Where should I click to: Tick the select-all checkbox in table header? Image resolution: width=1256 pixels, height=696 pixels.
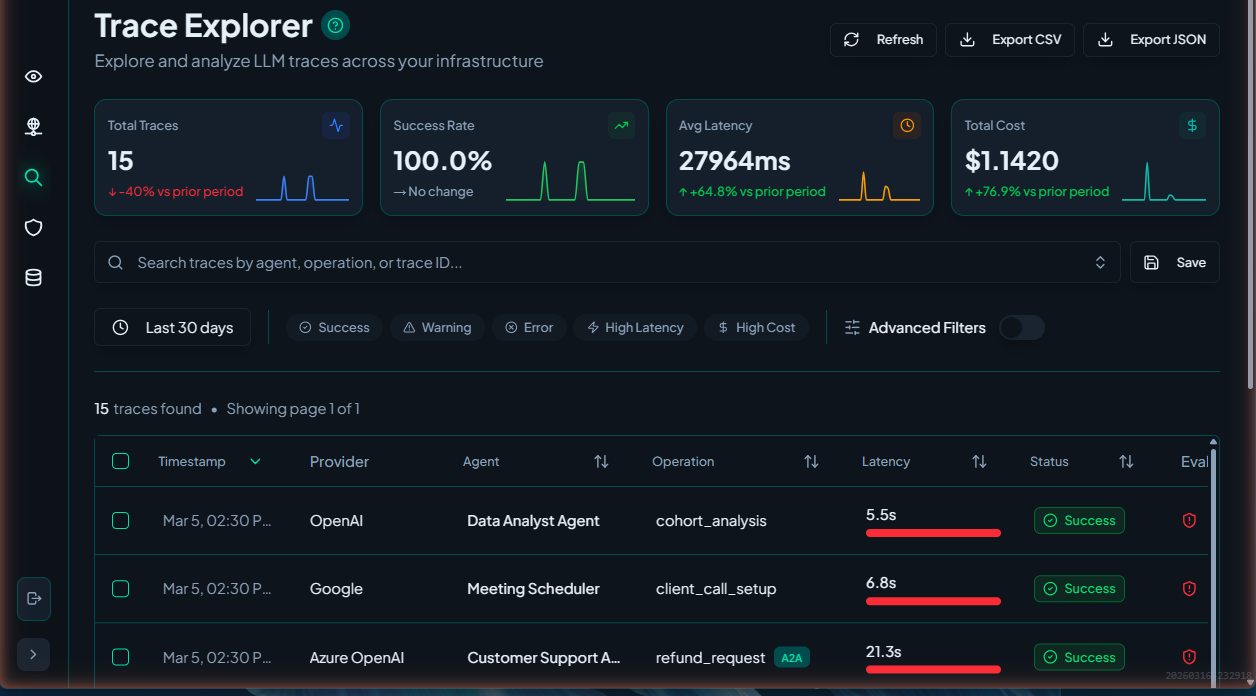pos(121,461)
